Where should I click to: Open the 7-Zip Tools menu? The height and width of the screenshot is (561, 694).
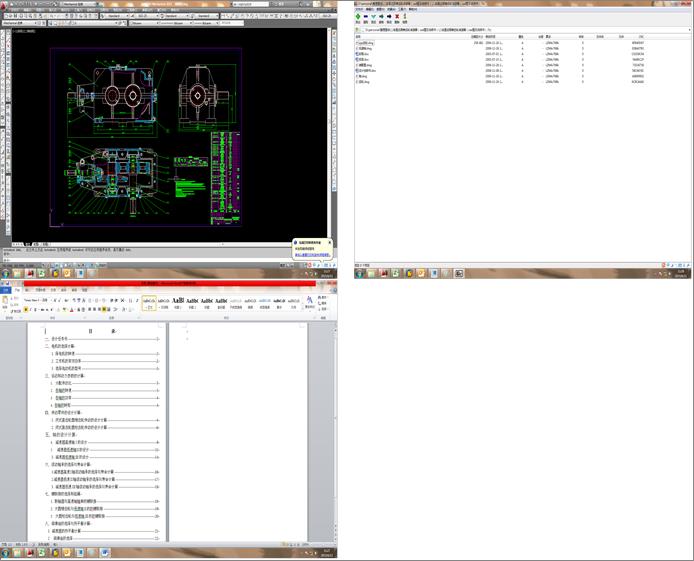coord(402,9)
